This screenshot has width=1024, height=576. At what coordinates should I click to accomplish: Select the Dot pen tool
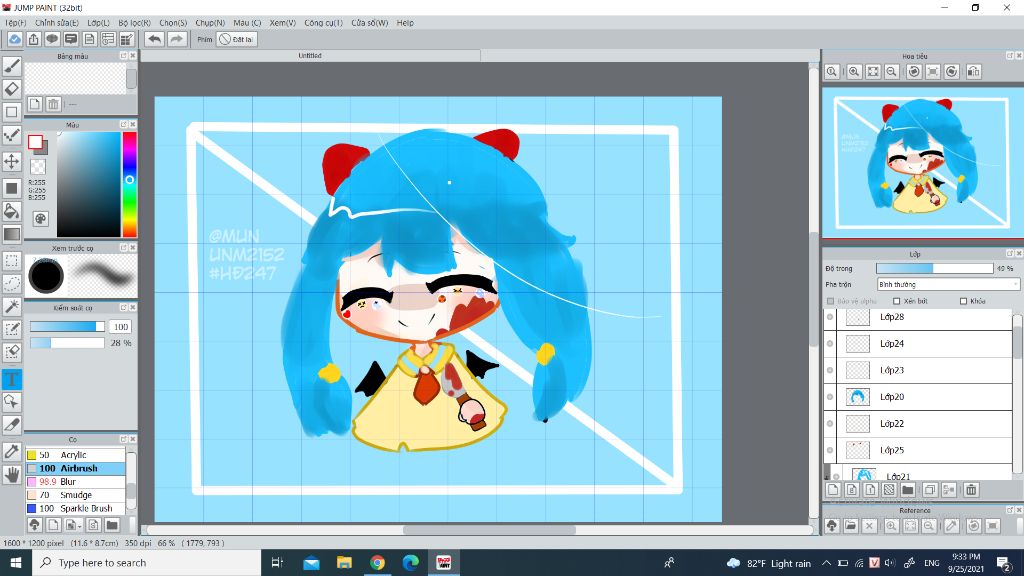tap(12, 135)
